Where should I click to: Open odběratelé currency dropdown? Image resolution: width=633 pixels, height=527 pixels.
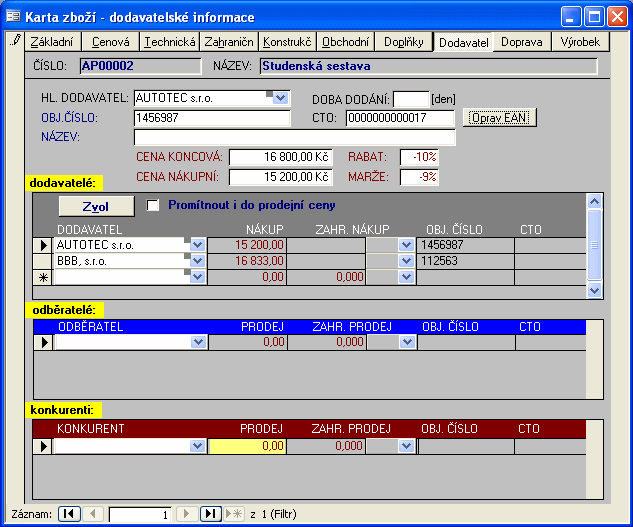pos(407,342)
